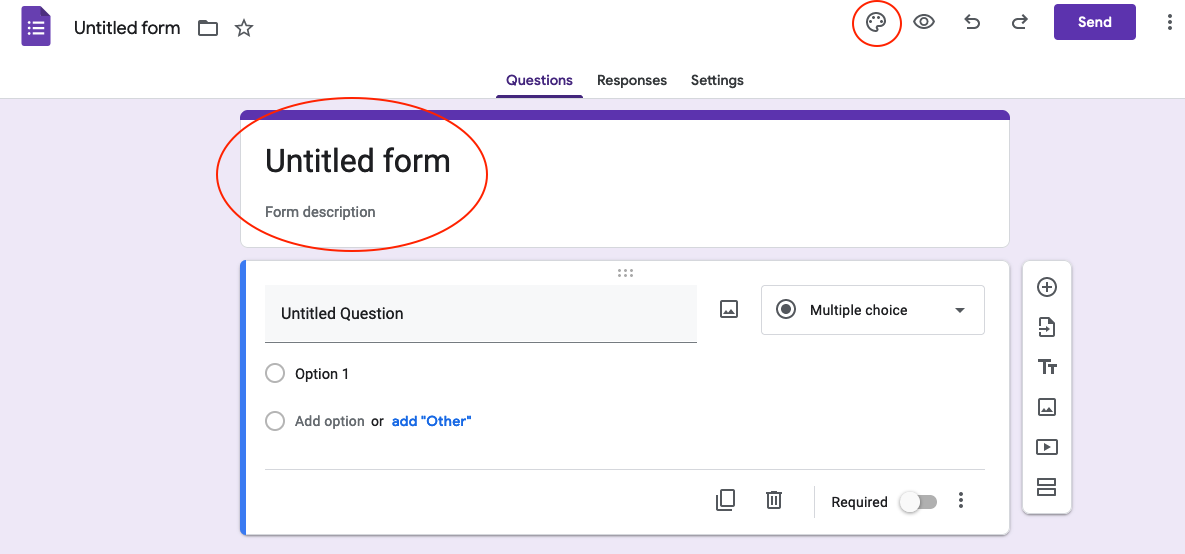This screenshot has height=554, width=1185.
Task: Add a new question with plus icon
Action: click(x=1047, y=288)
